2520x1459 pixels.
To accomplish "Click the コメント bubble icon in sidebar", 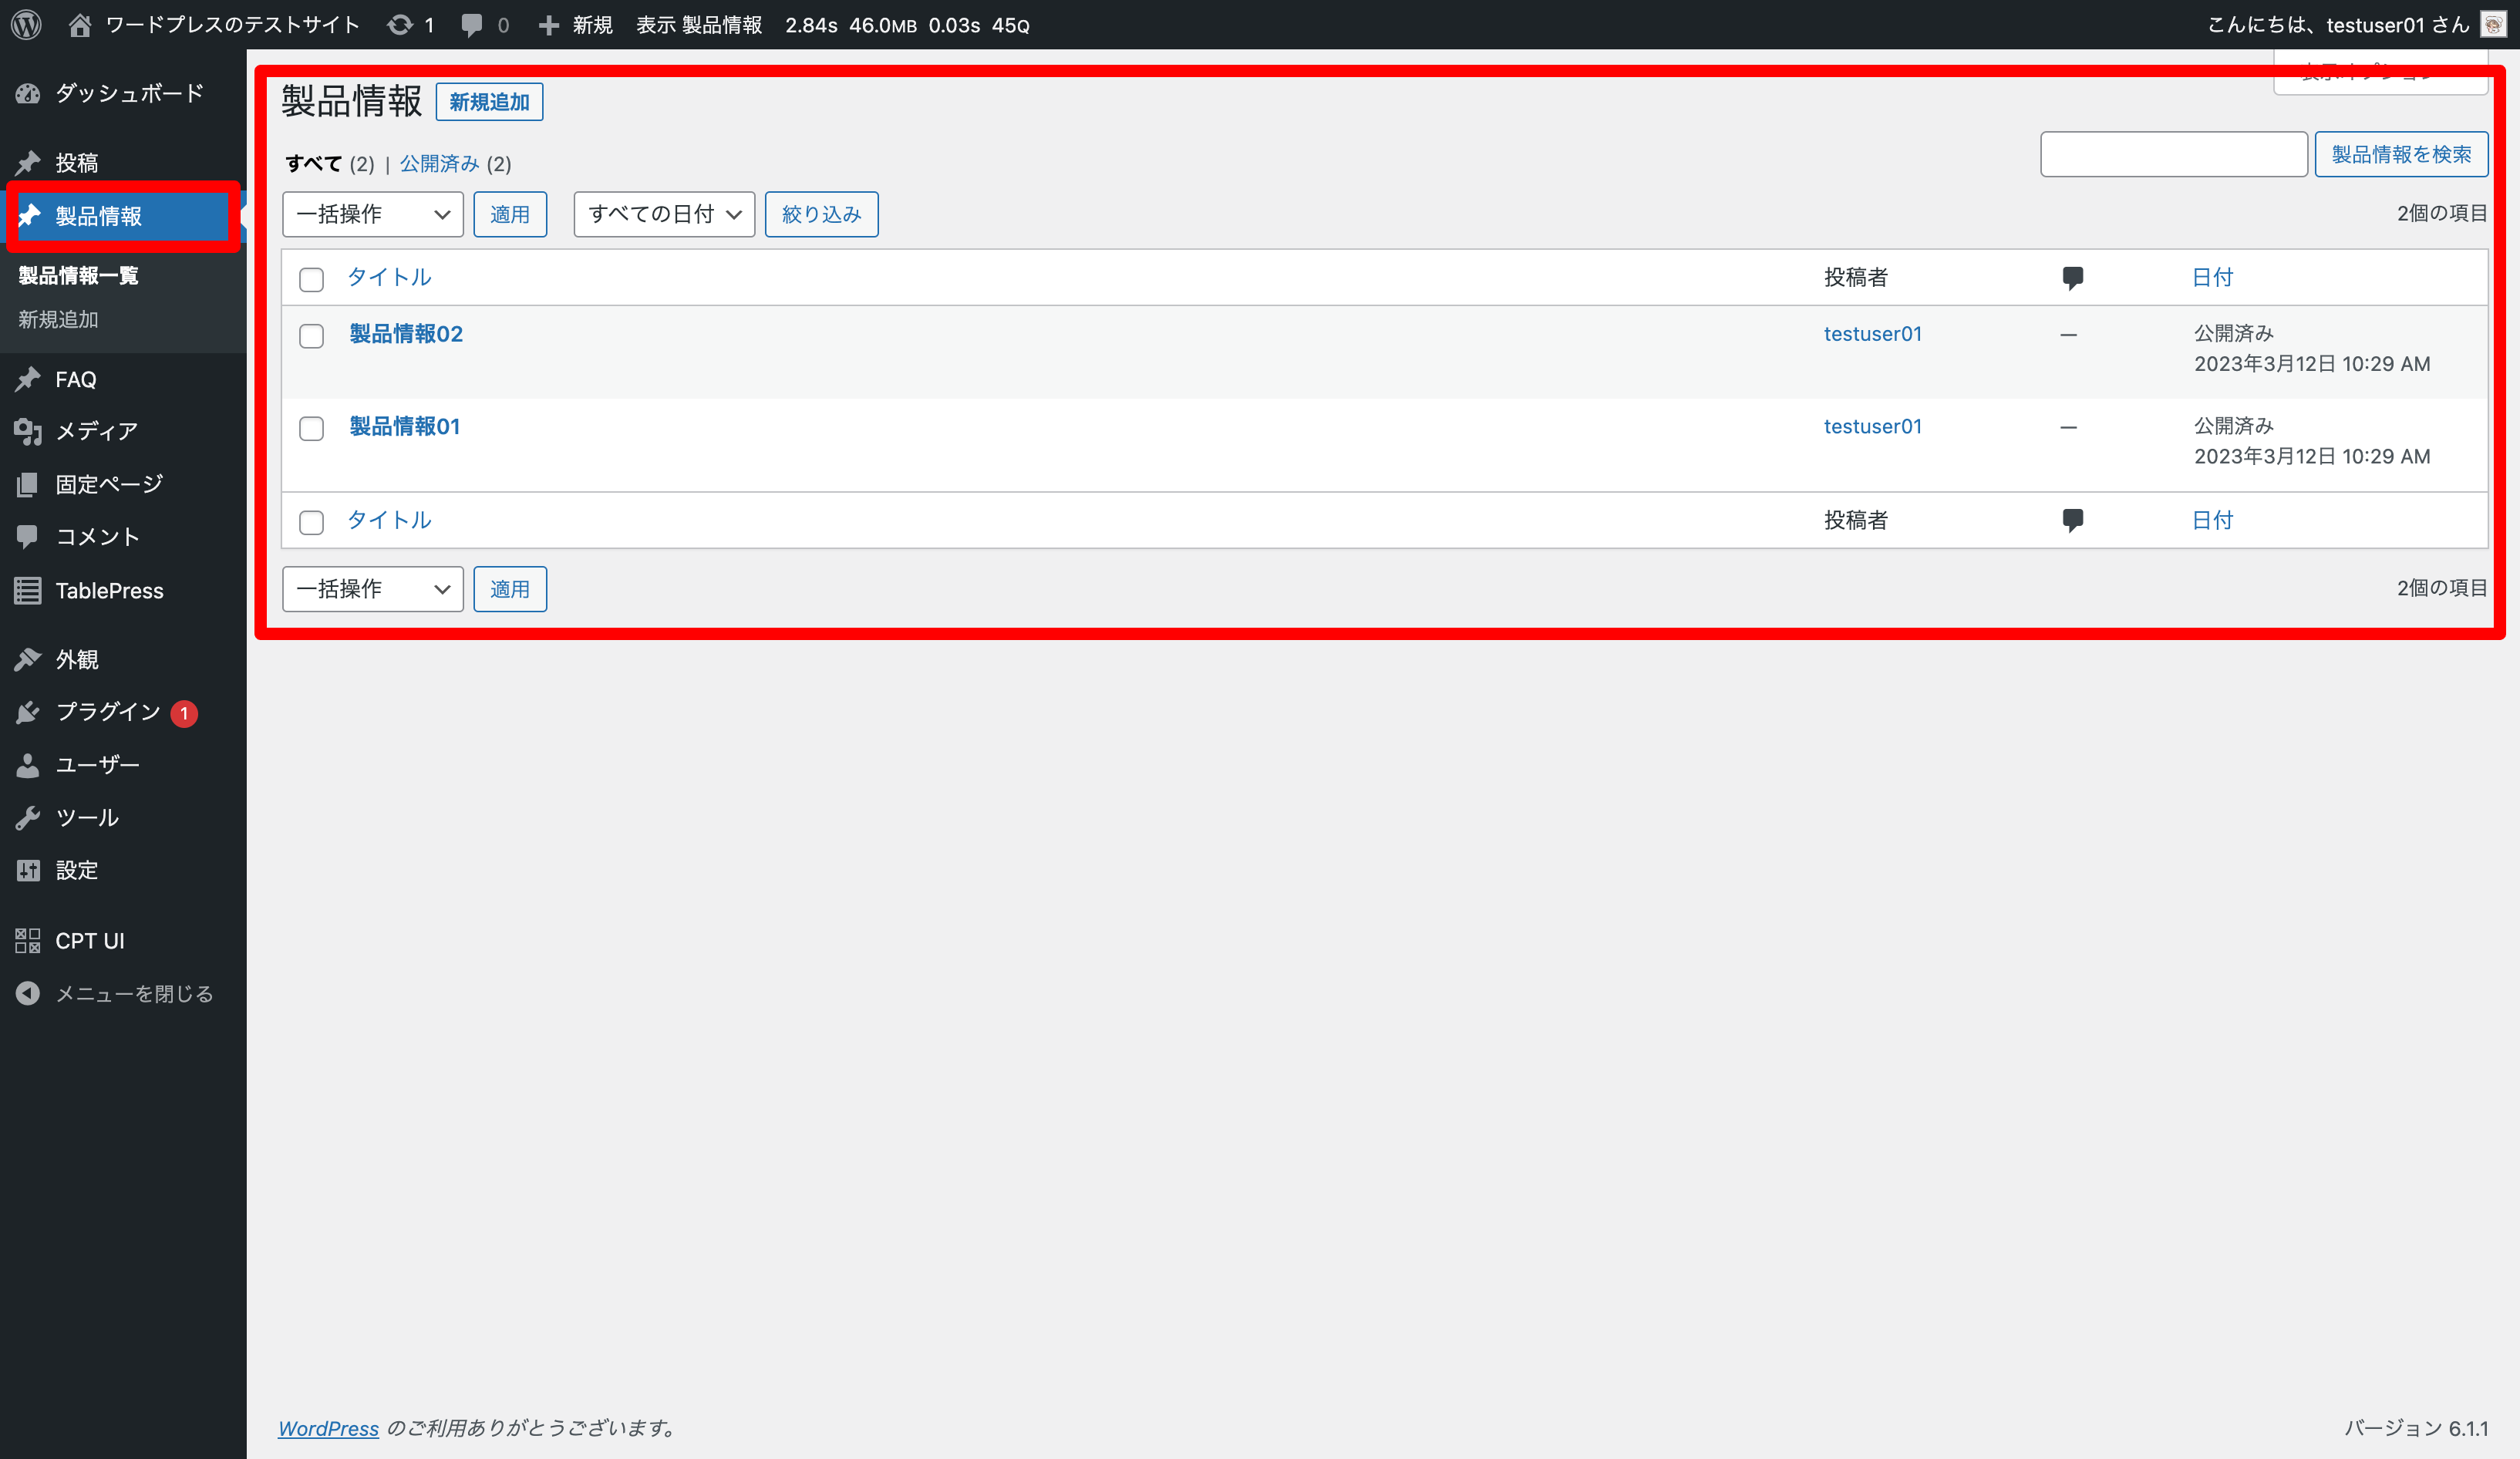I will [x=28, y=537].
